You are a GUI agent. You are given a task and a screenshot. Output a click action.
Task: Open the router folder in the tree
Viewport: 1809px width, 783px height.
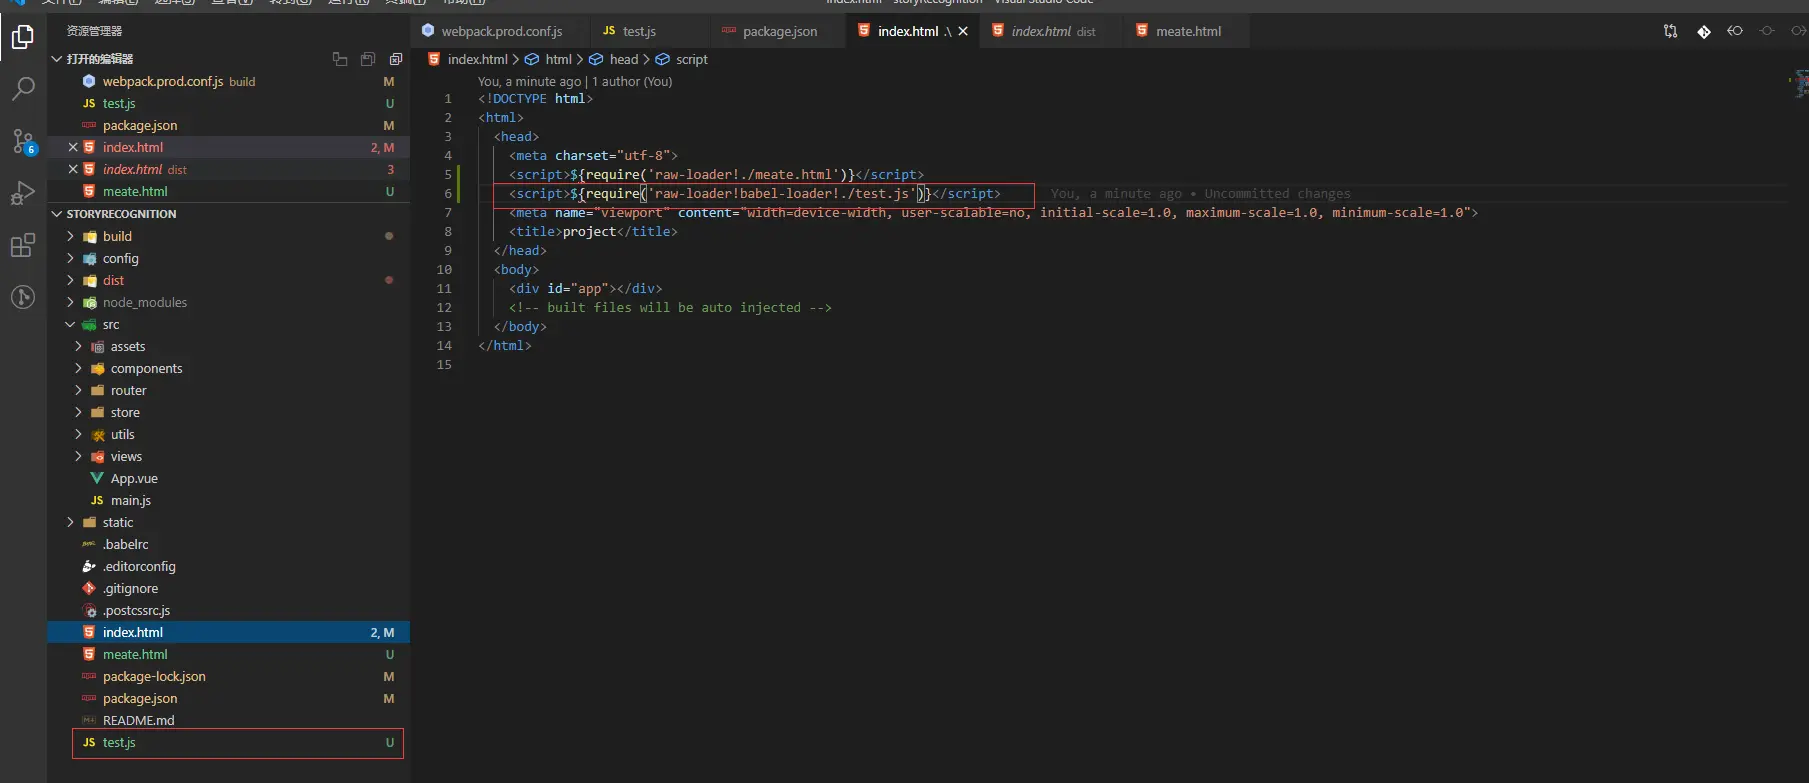(x=228, y=390)
